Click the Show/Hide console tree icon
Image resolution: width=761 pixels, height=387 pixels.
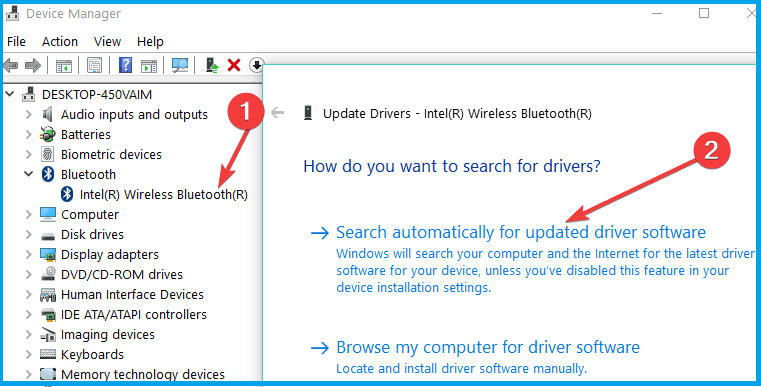point(64,65)
